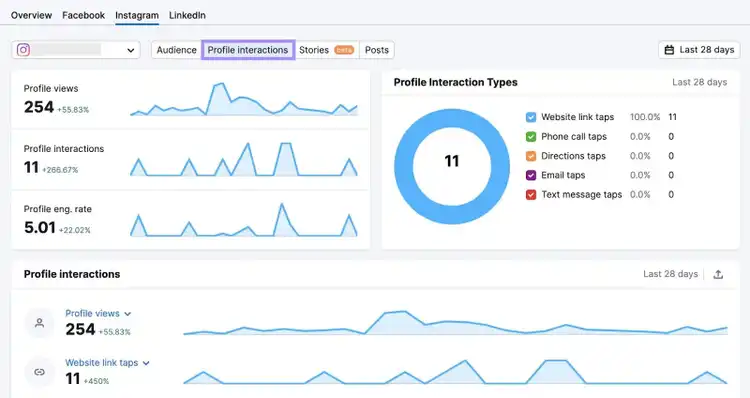Expand the Profile views metric dropdown
Viewport: 750px width, 398px height.
pos(98,314)
